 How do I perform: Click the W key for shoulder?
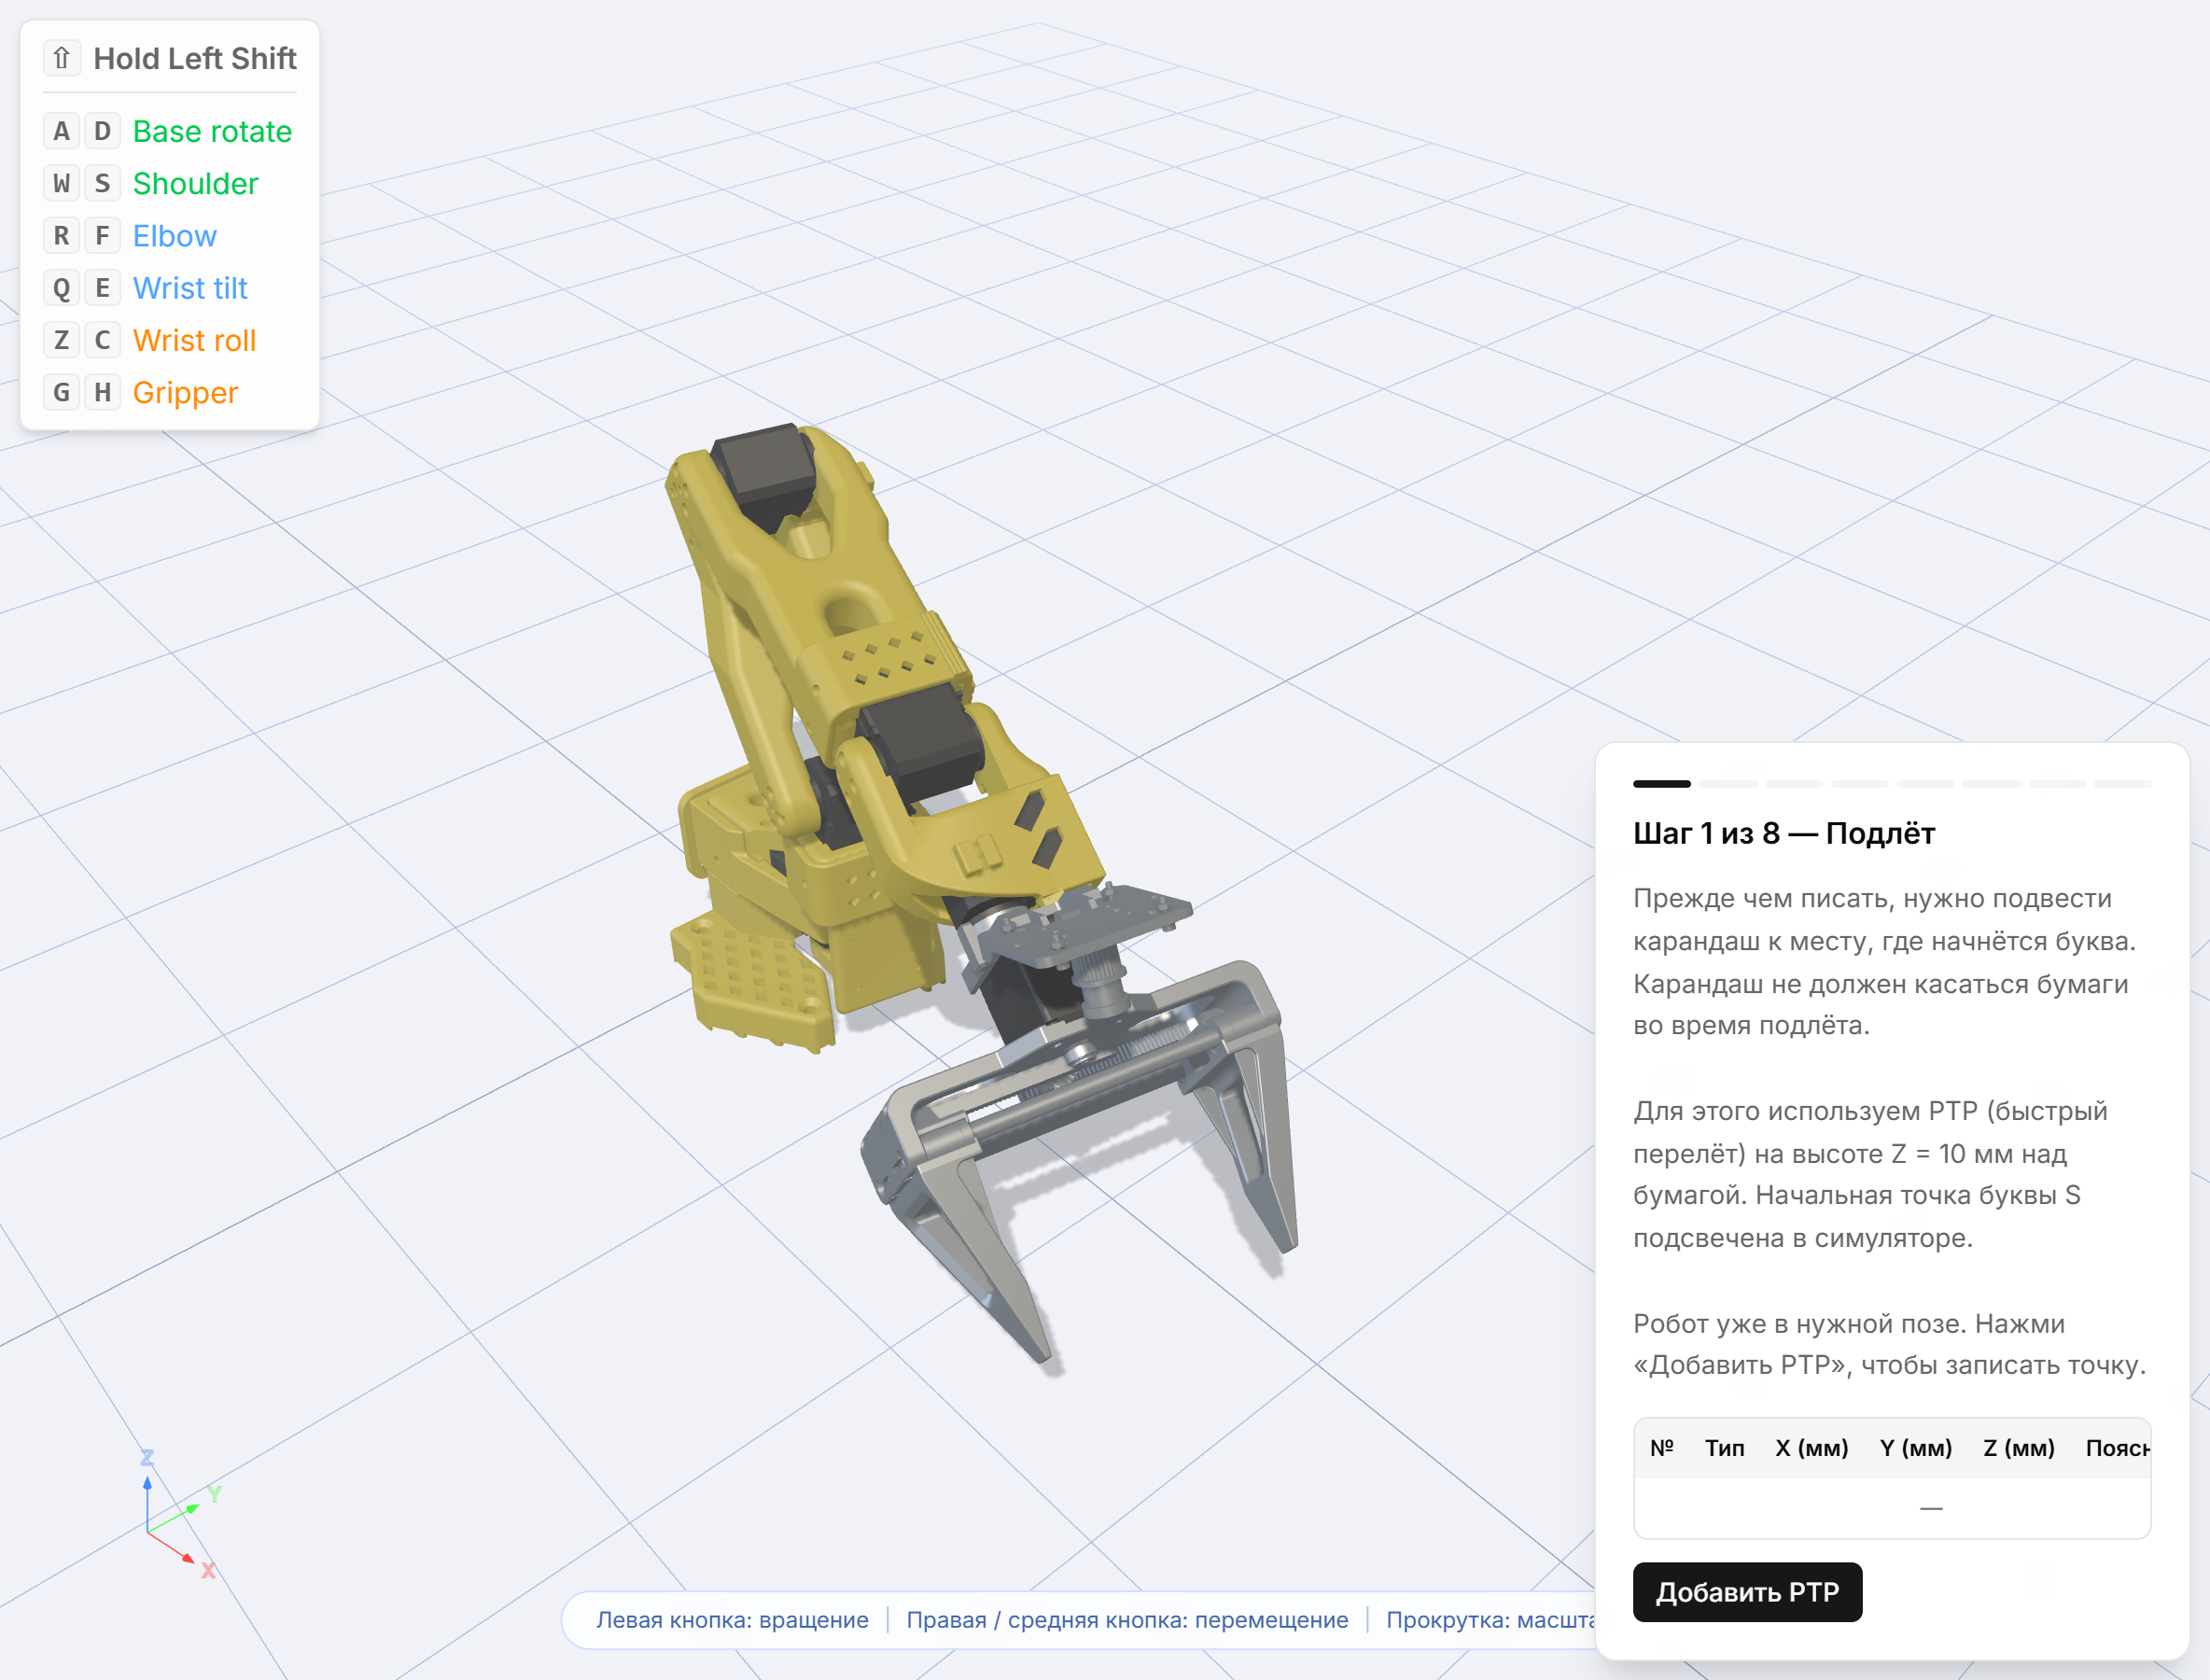pyautogui.click(x=61, y=183)
